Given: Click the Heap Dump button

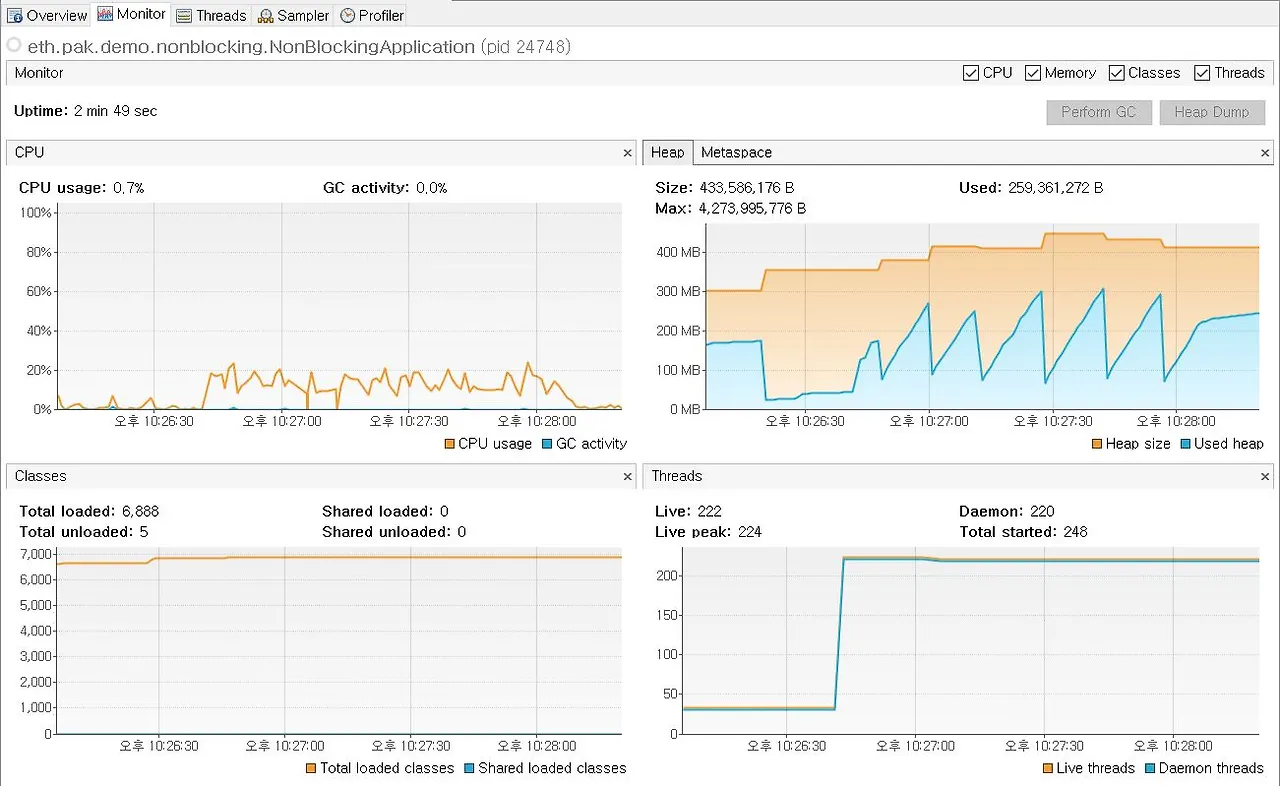Looking at the screenshot, I should click(x=1212, y=112).
